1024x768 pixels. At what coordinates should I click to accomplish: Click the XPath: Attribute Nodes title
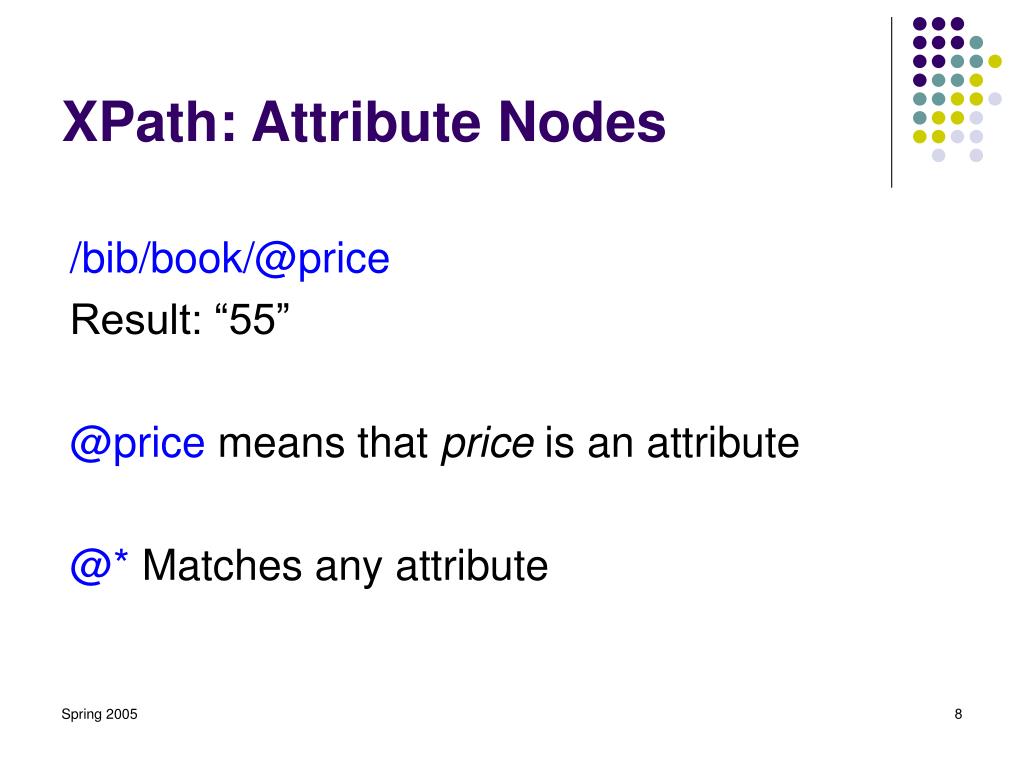coord(364,122)
